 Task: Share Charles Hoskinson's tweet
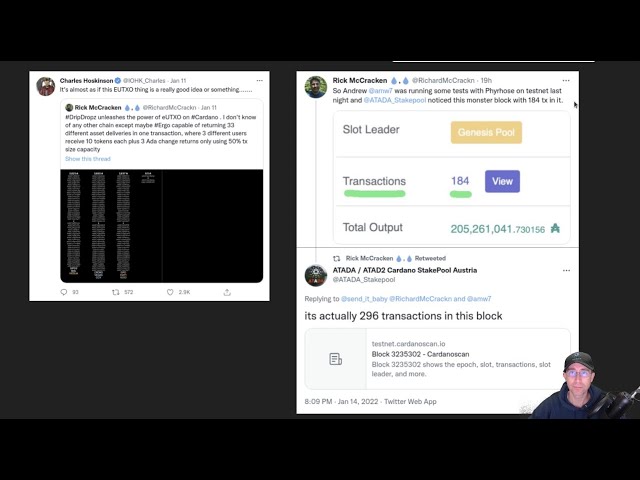227,292
